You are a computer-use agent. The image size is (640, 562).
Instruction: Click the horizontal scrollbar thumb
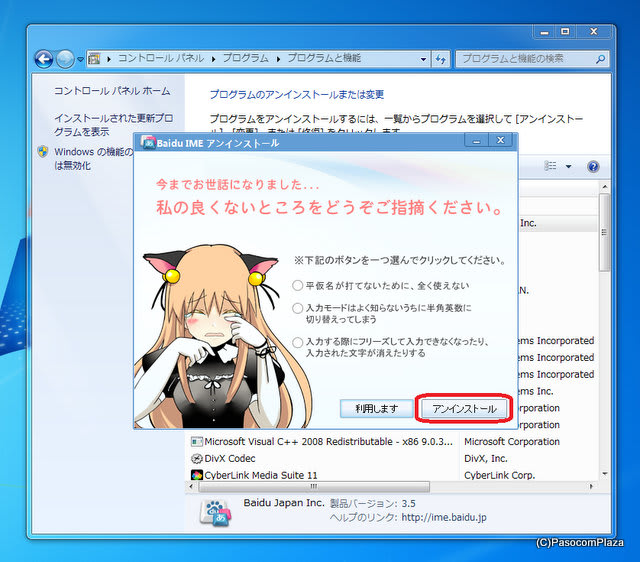coord(313,486)
